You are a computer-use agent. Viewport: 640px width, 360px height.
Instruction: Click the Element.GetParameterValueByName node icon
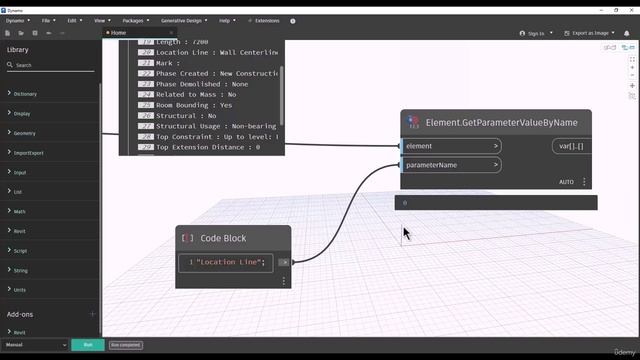[413, 122]
